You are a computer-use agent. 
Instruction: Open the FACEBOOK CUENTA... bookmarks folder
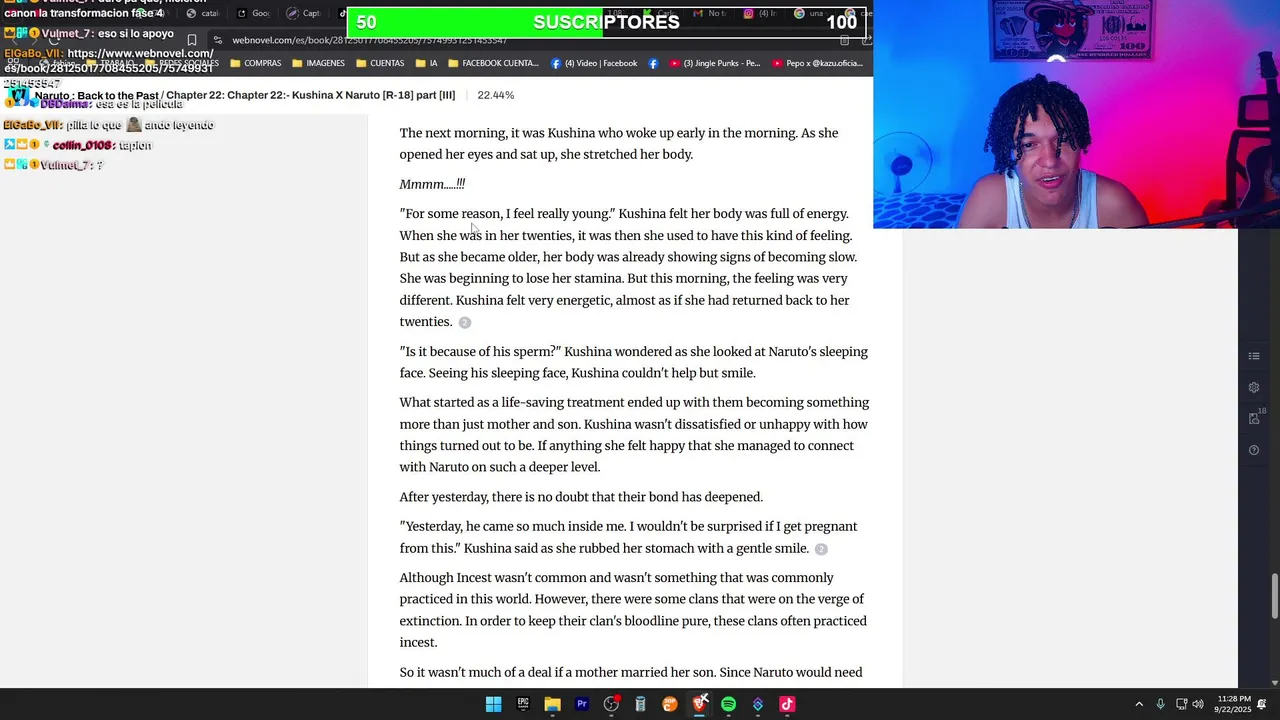(x=494, y=63)
